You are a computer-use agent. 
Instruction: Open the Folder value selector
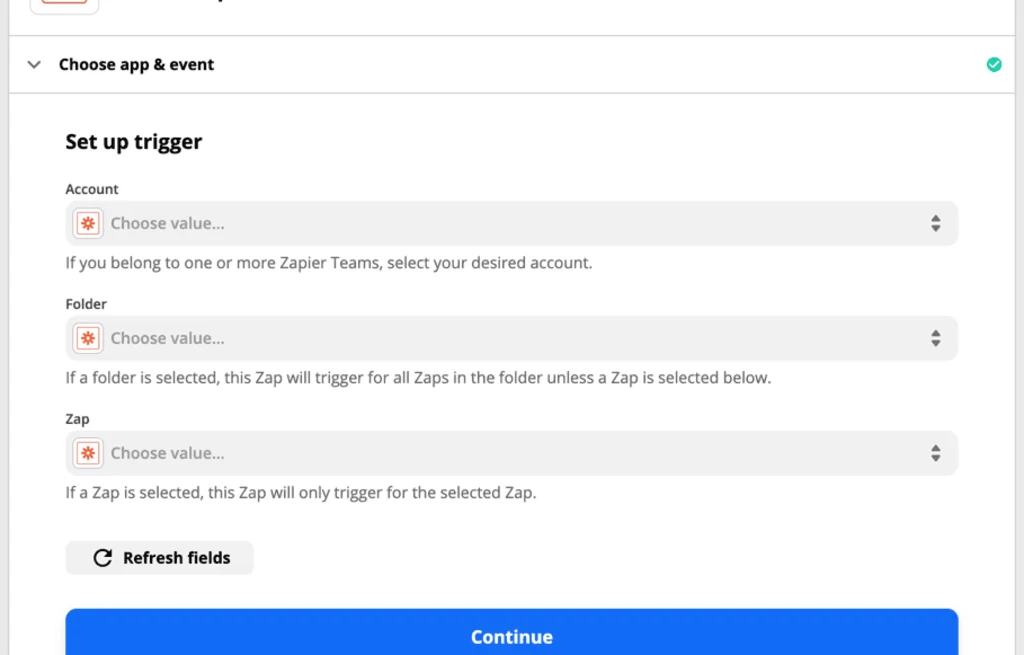coord(500,338)
